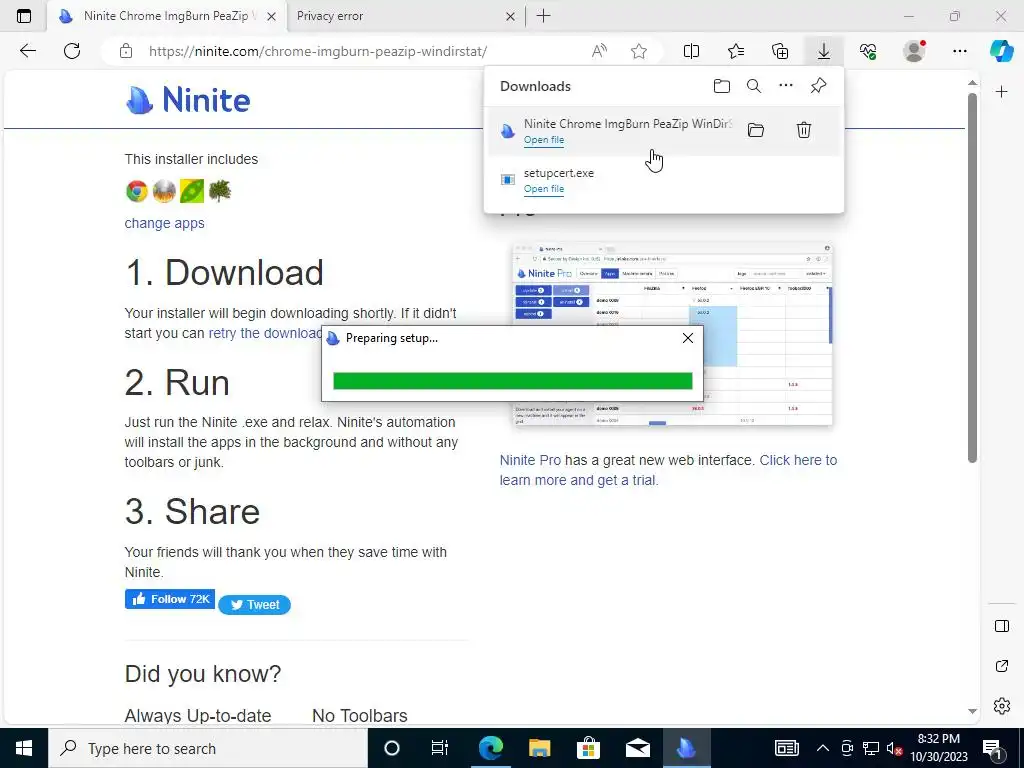Image resolution: width=1024 pixels, height=768 pixels.
Task: Open a new browser tab
Action: tap(543, 16)
